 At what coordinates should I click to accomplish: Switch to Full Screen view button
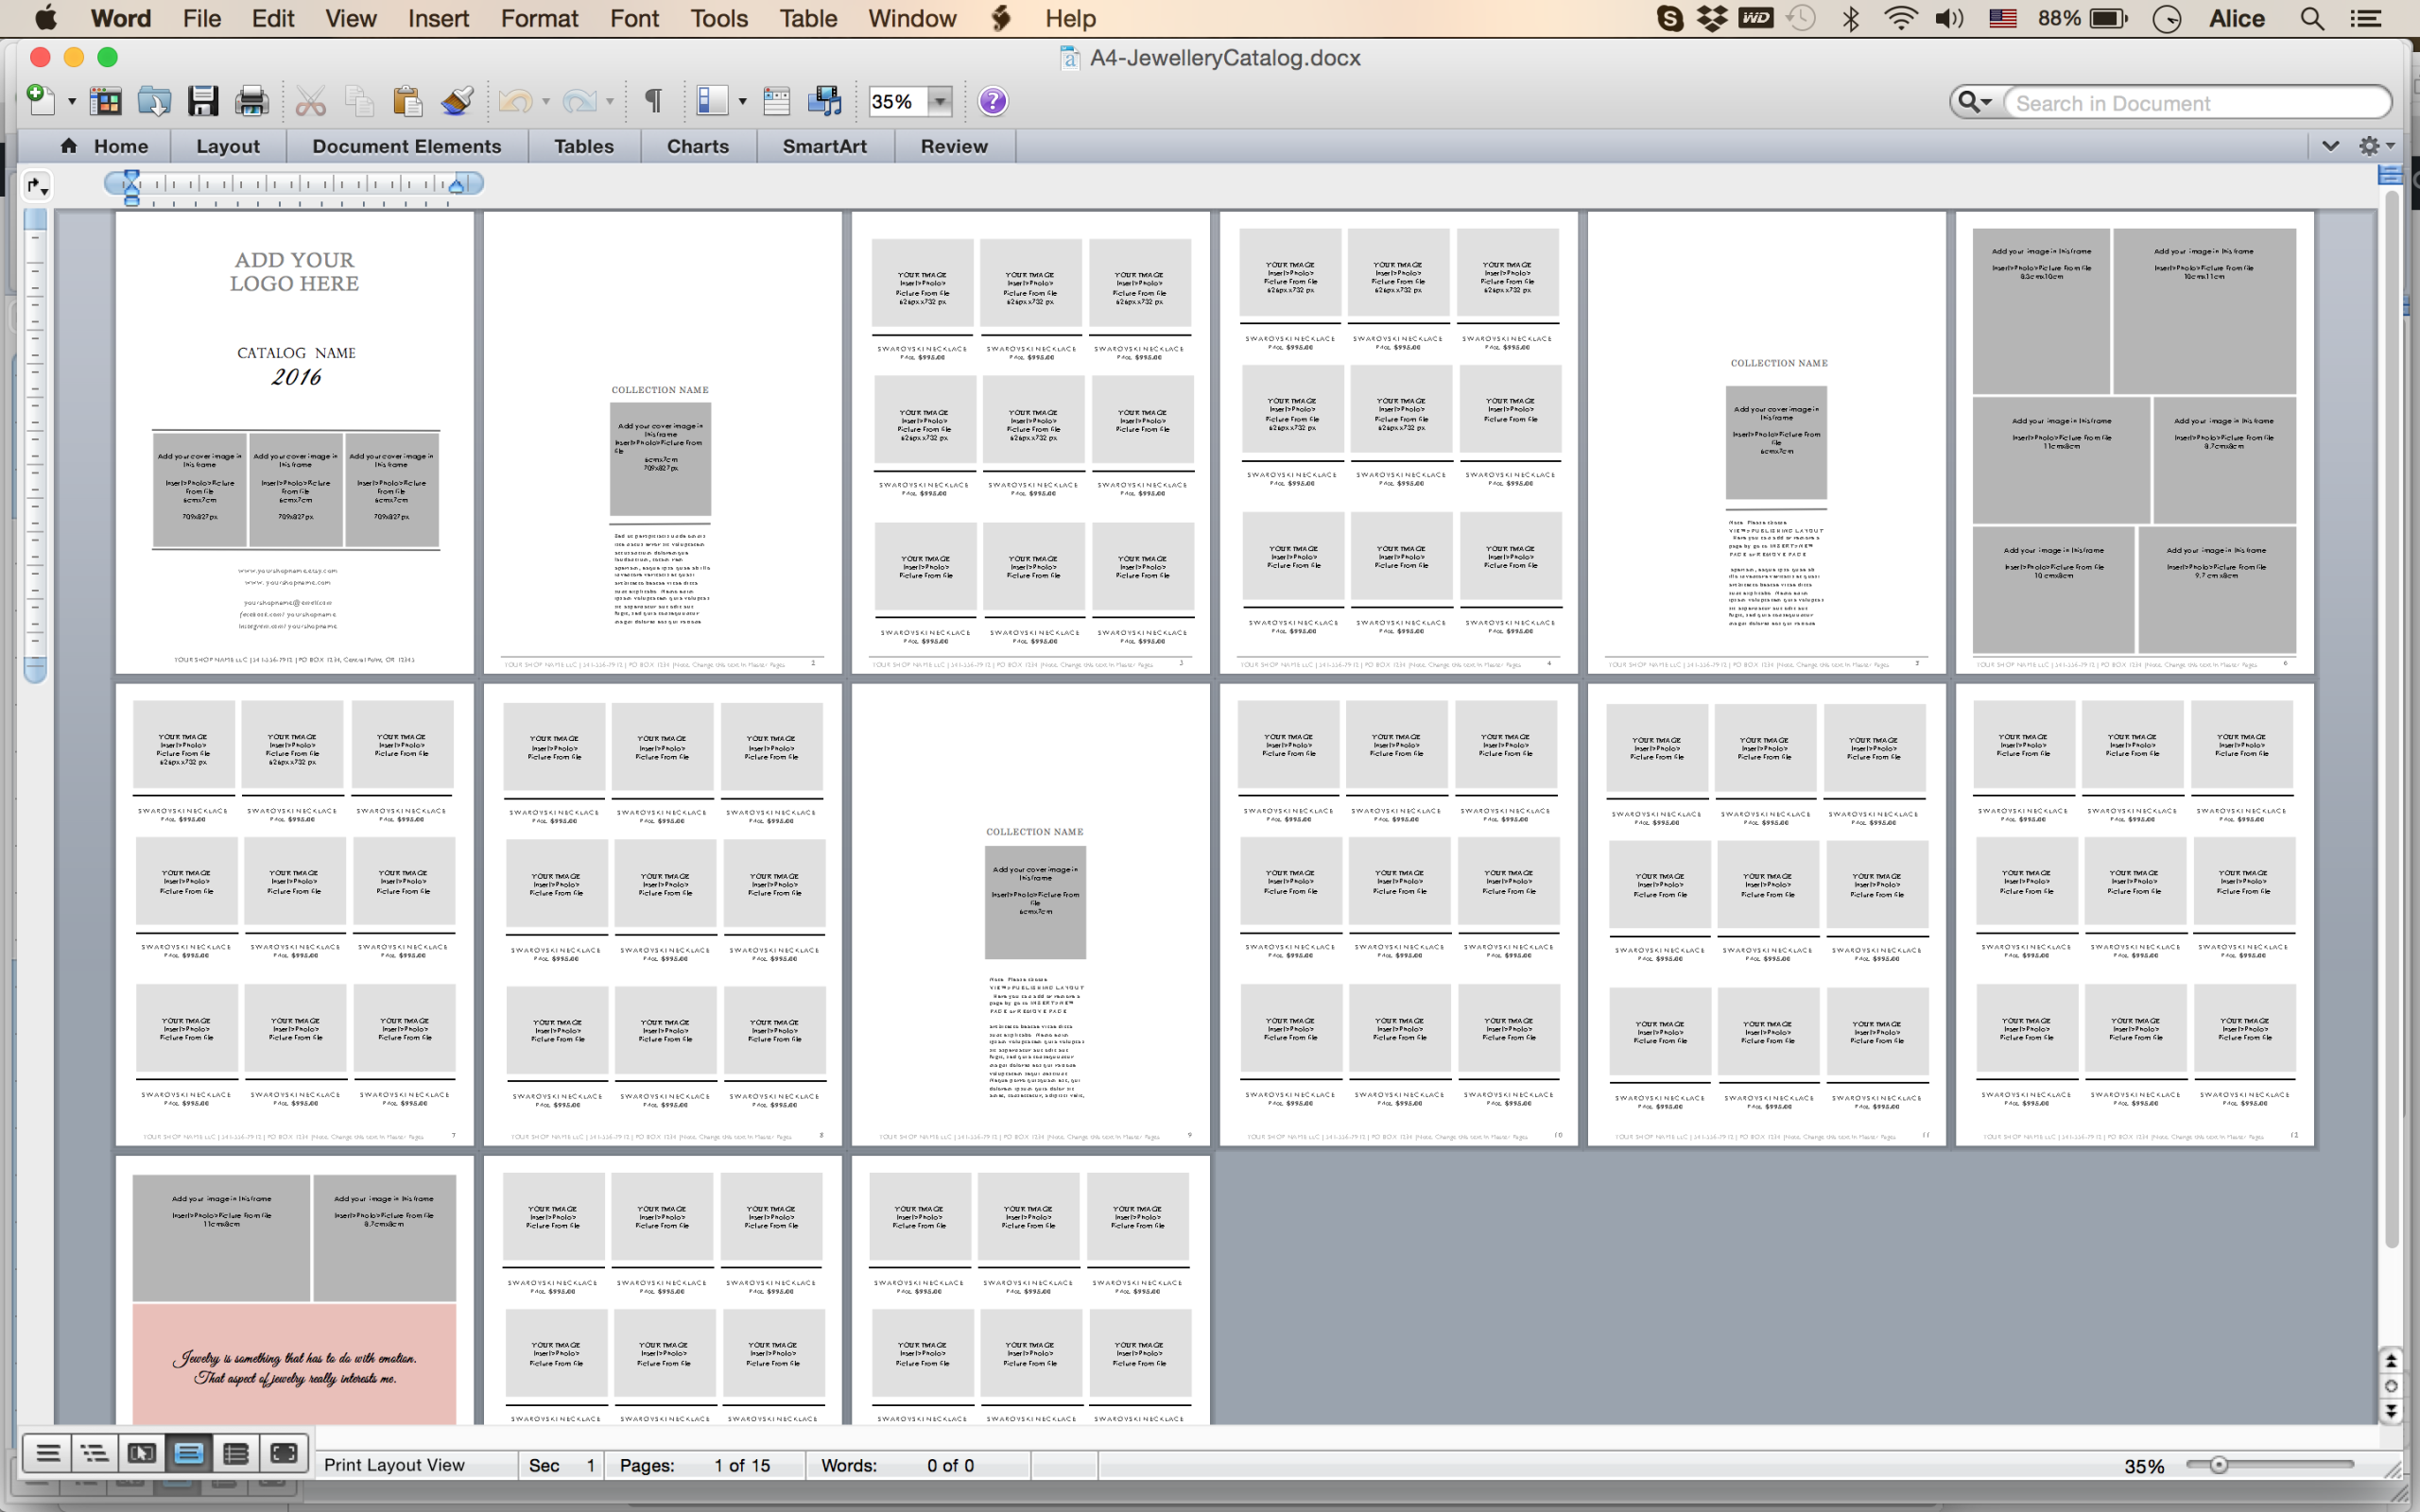(x=283, y=1453)
